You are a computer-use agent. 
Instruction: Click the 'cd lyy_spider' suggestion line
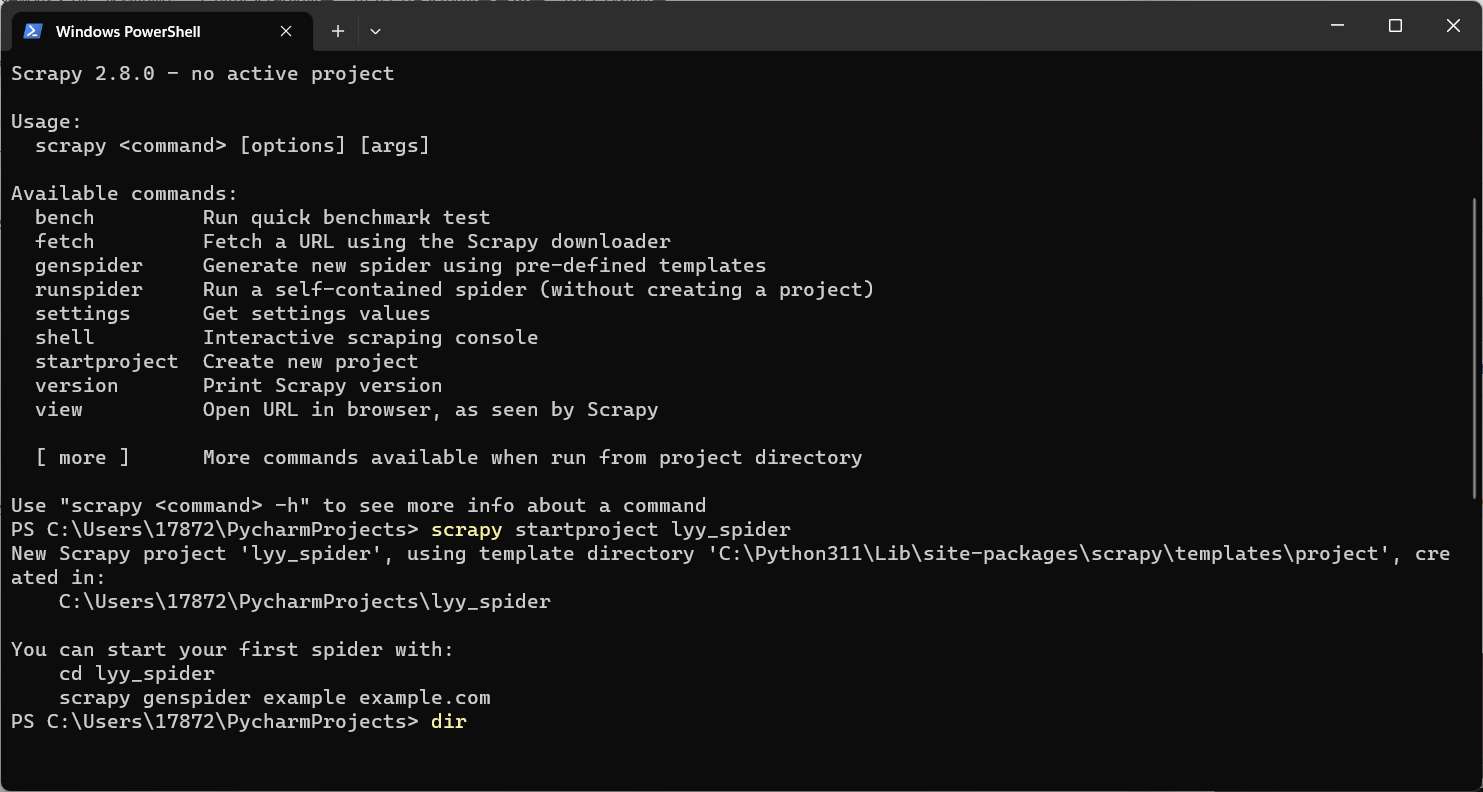137,673
